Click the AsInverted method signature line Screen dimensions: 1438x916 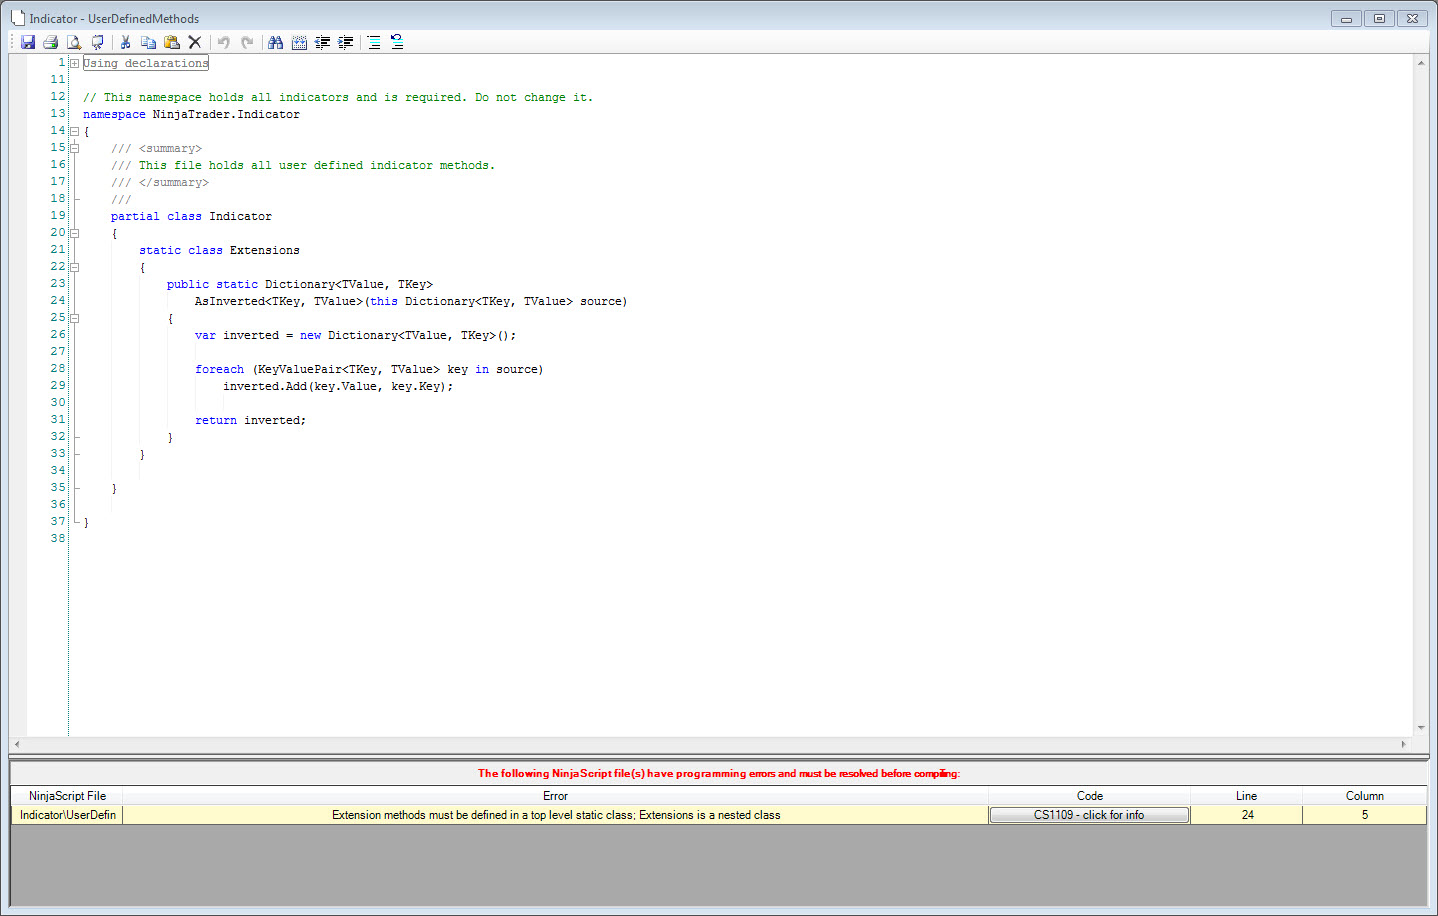[411, 301]
